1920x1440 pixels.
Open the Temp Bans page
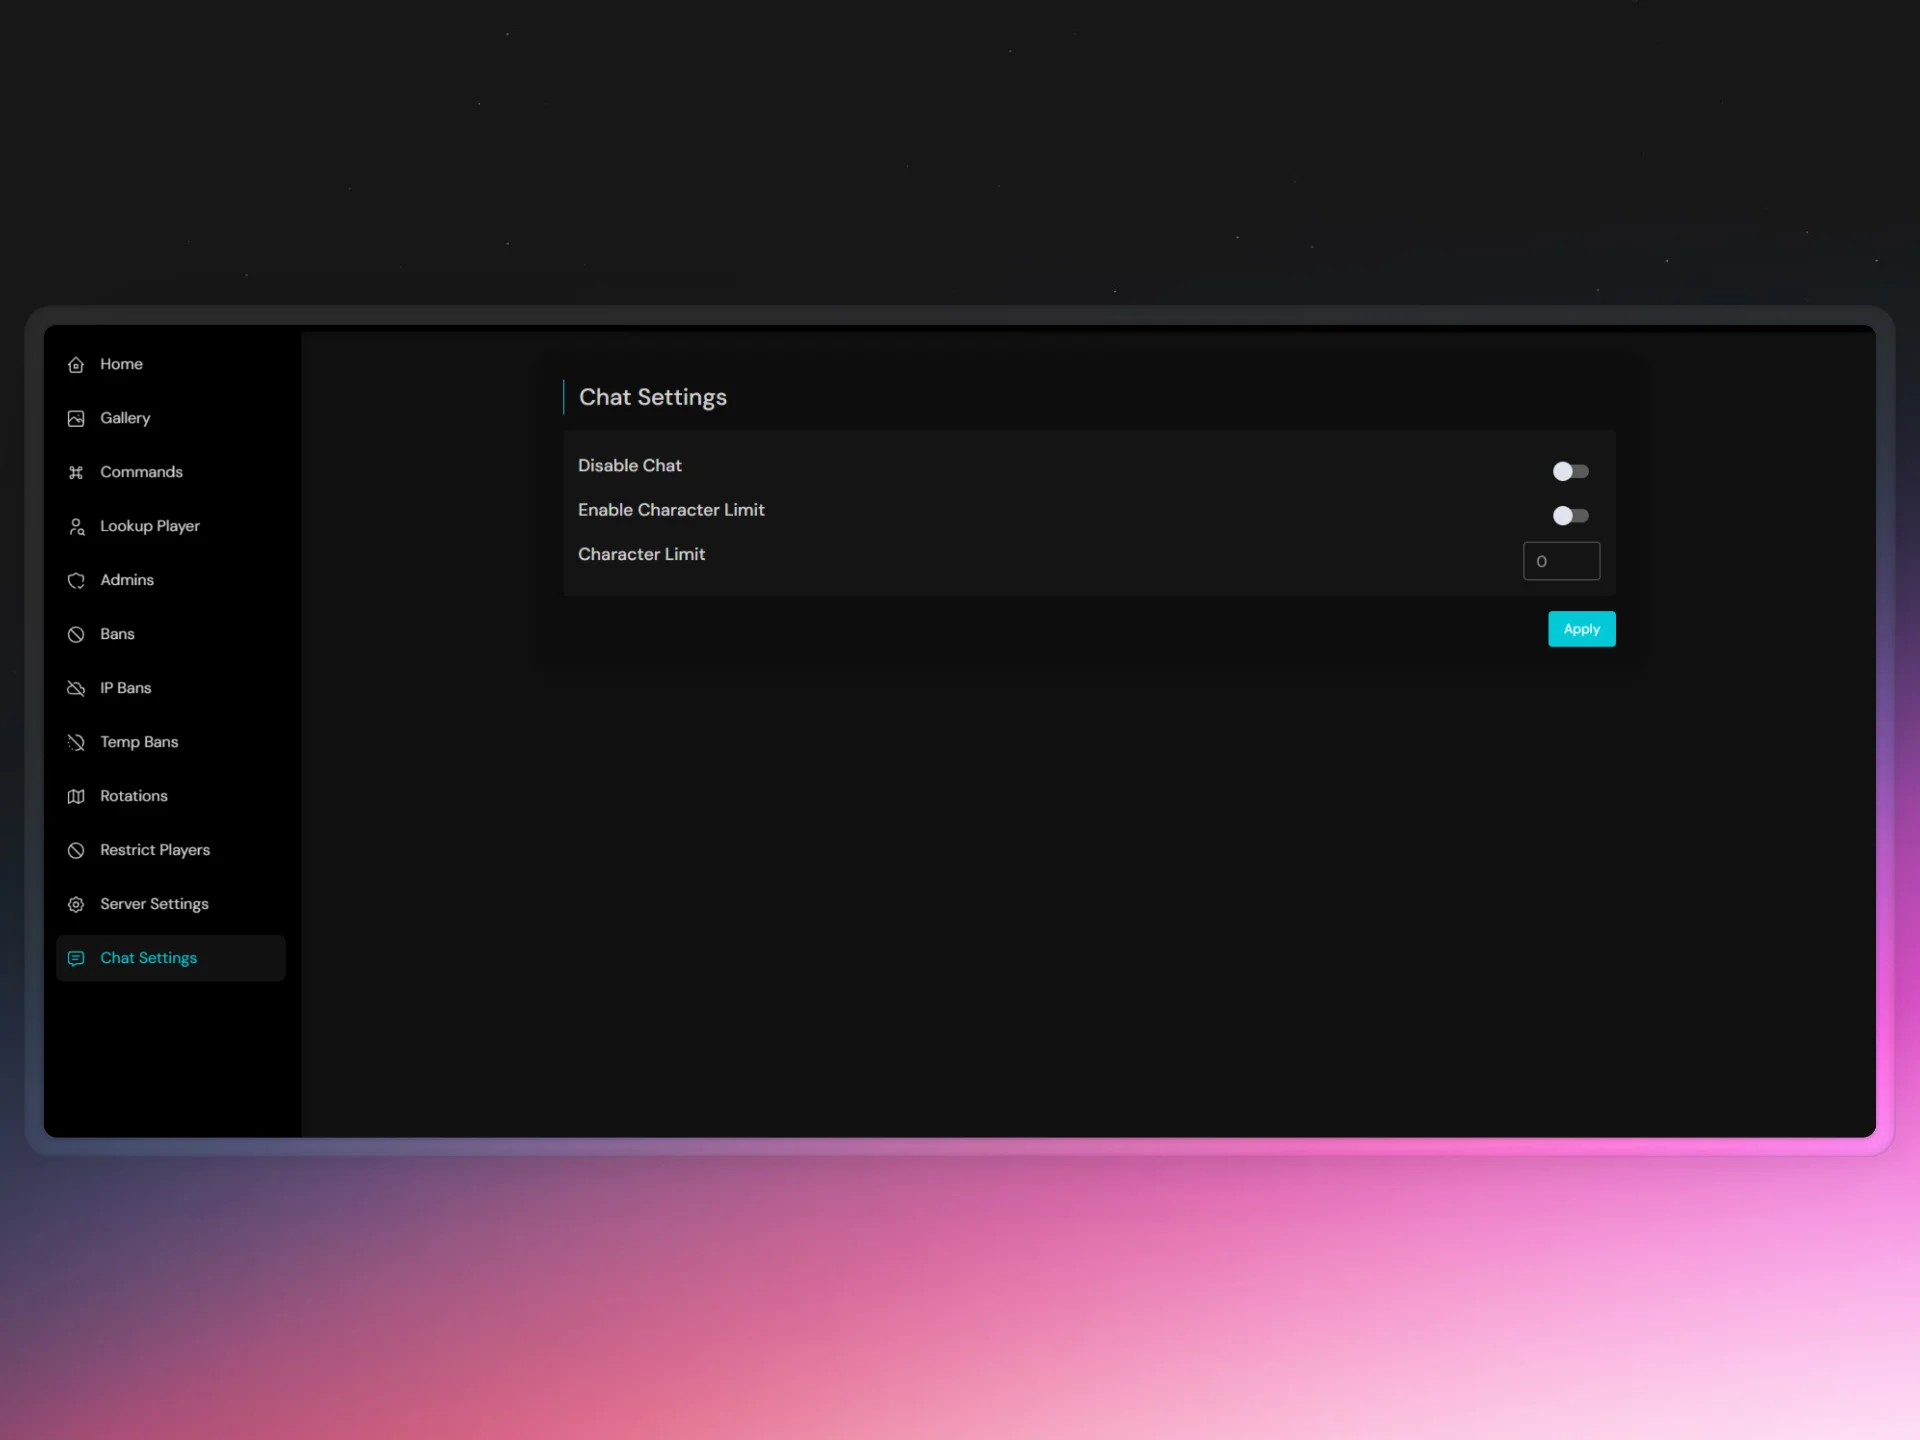(138, 742)
